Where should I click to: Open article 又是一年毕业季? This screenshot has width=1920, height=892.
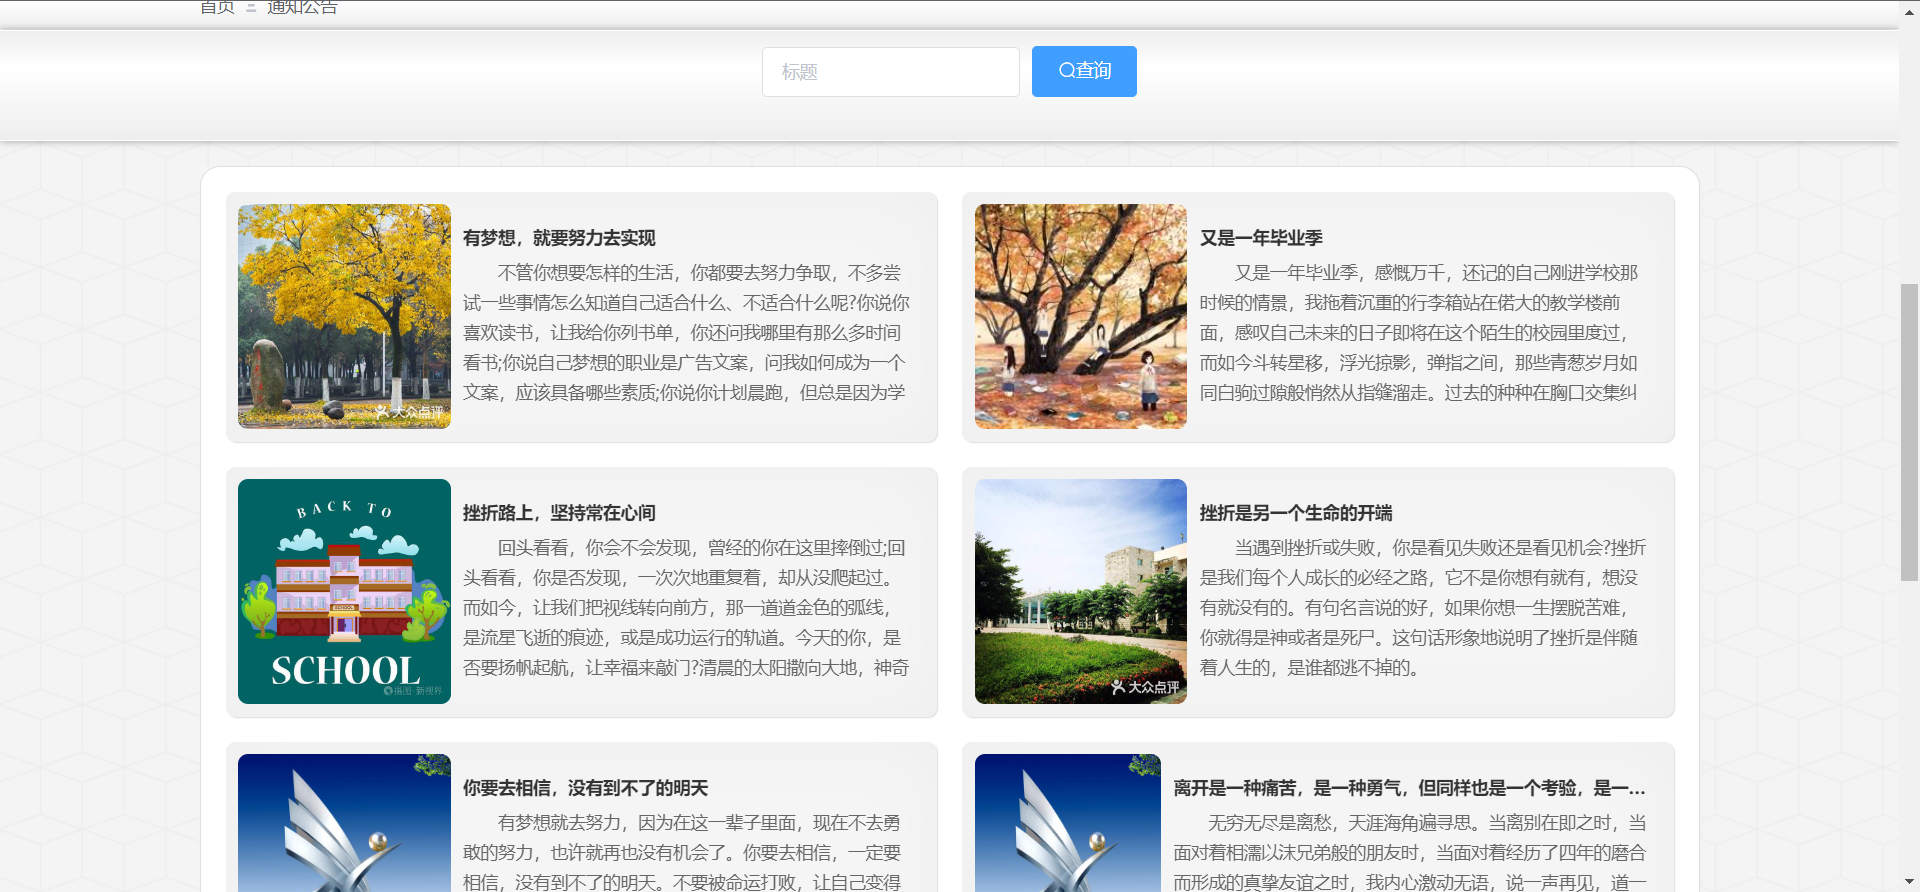point(1261,238)
